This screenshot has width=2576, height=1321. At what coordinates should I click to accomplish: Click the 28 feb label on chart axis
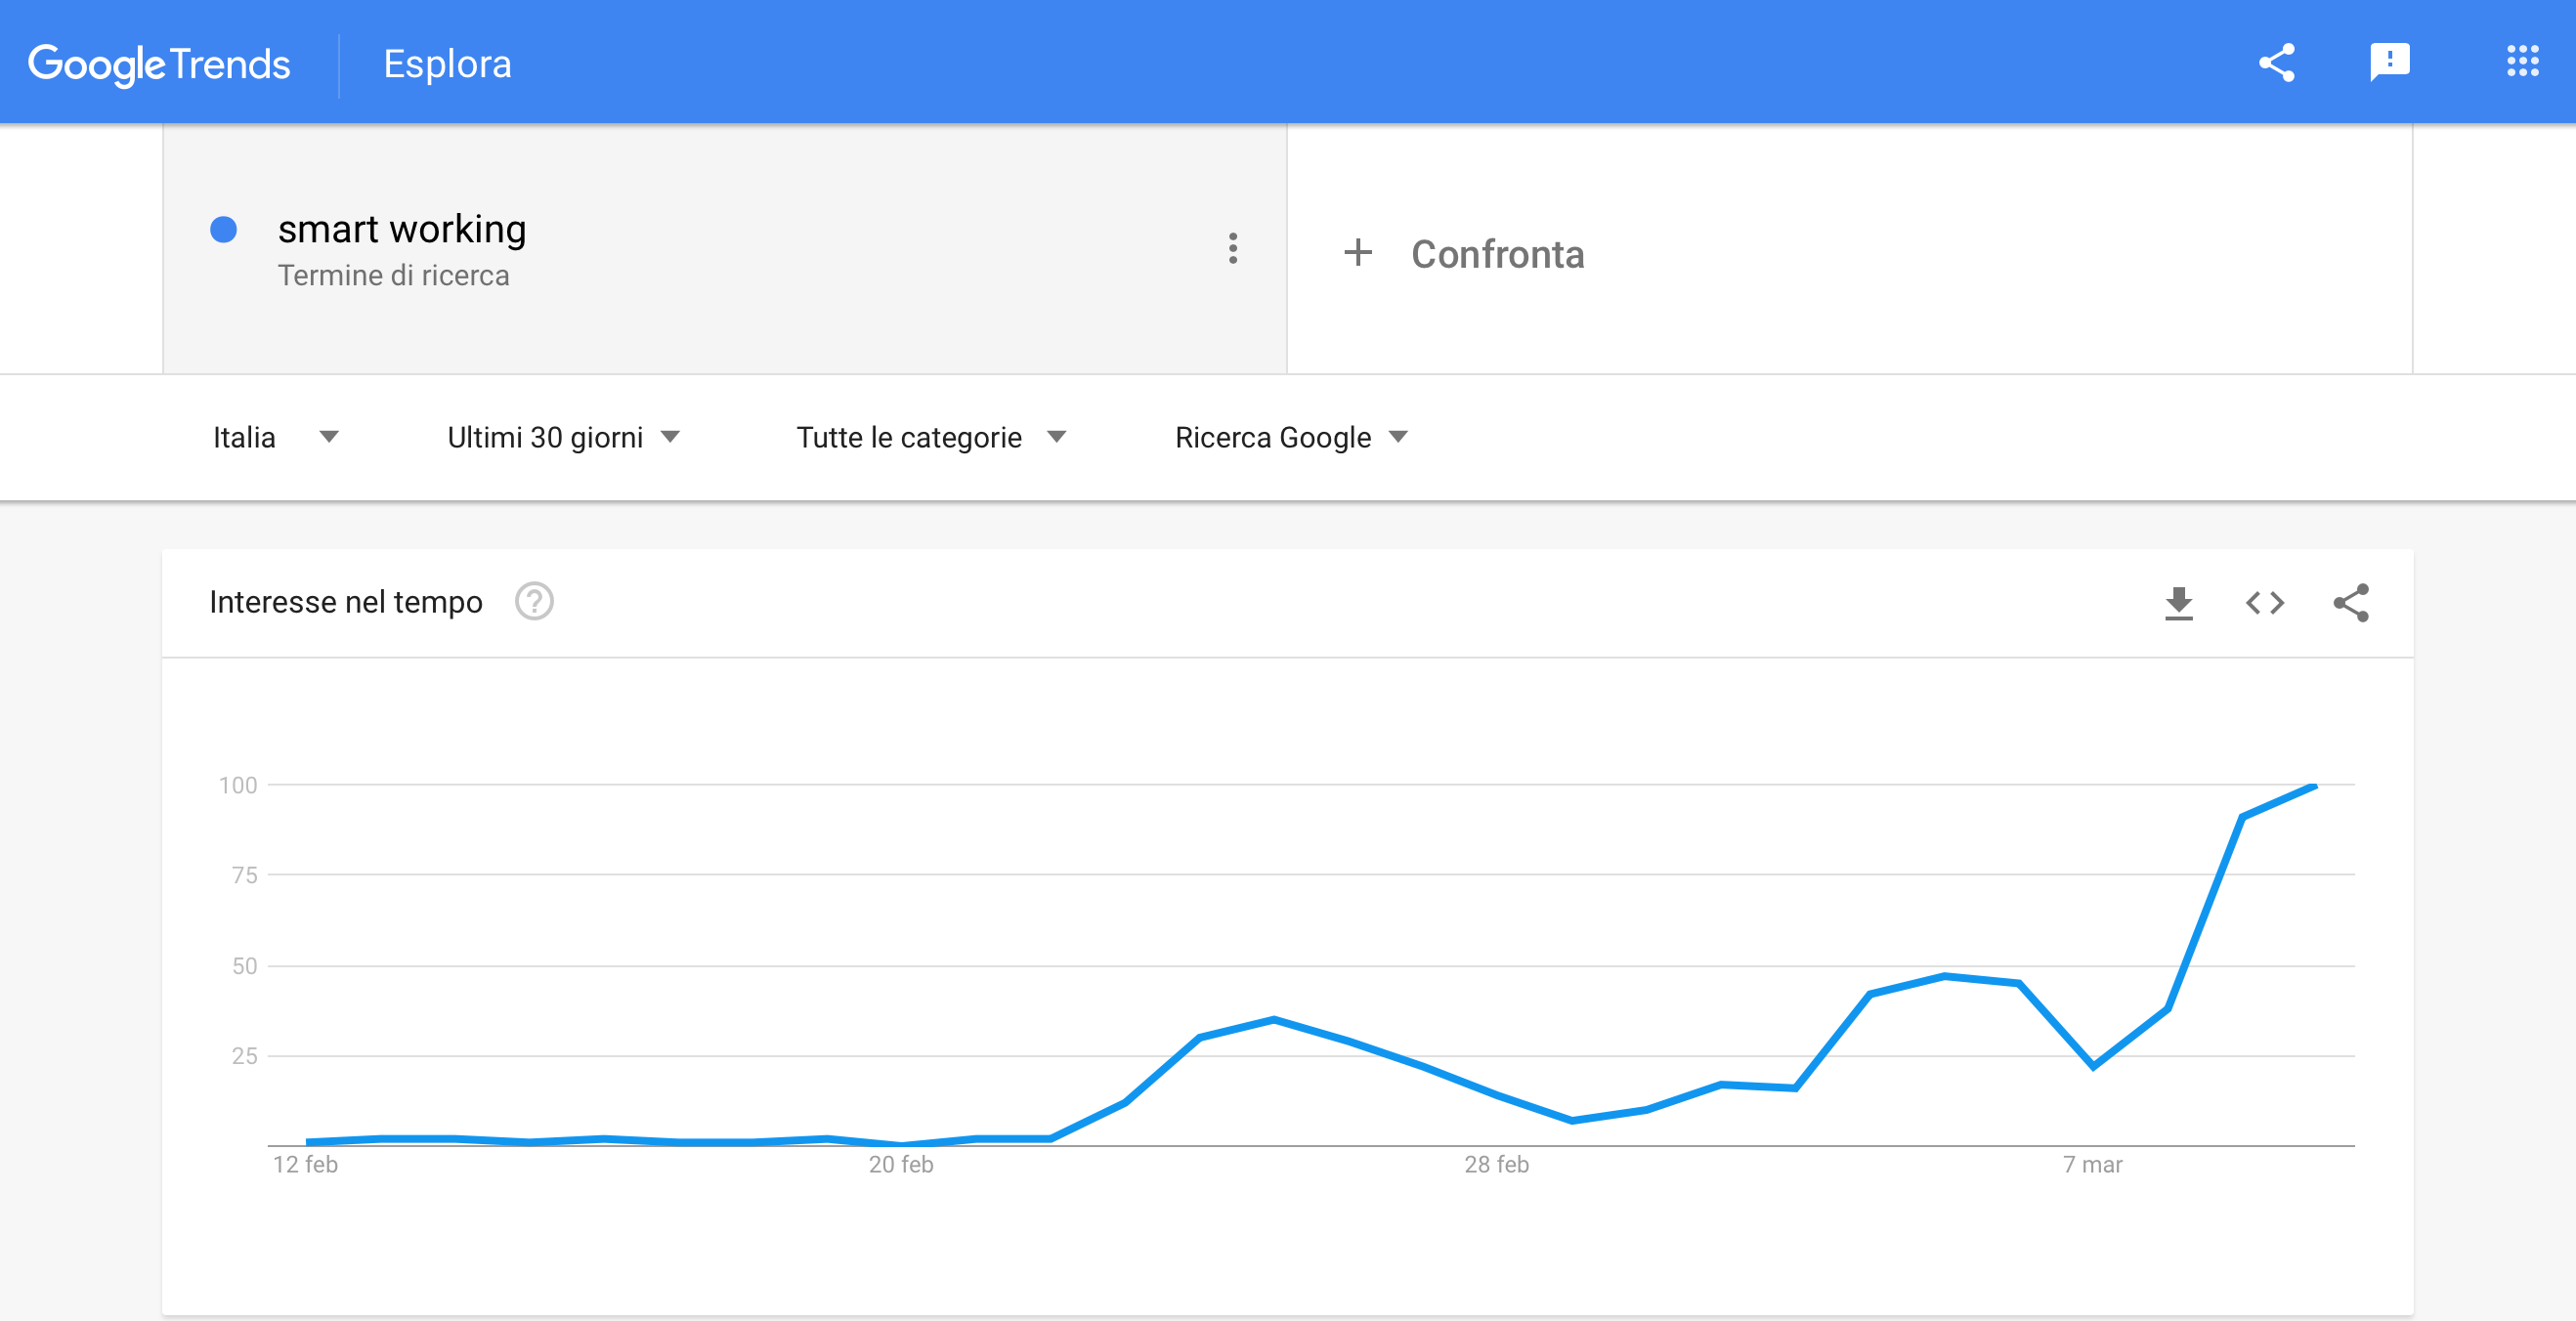coord(1496,1164)
